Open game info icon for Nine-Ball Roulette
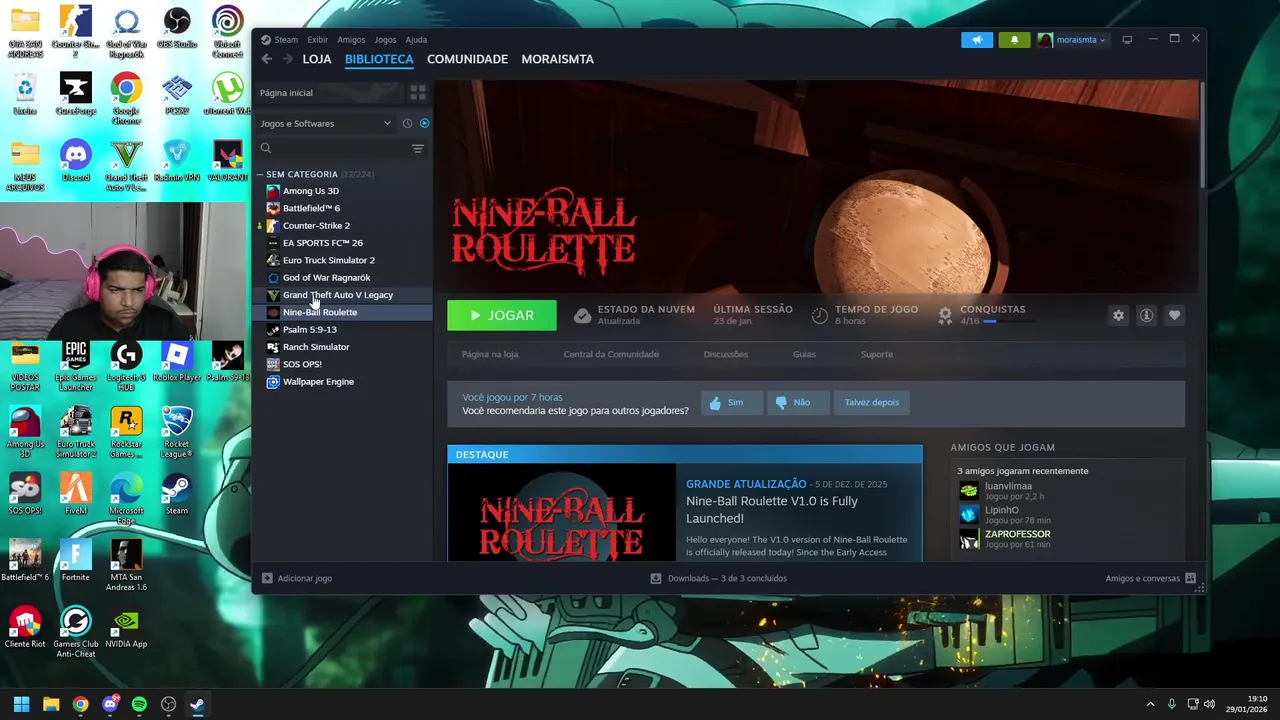The image size is (1280, 720). coord(1146,315)
